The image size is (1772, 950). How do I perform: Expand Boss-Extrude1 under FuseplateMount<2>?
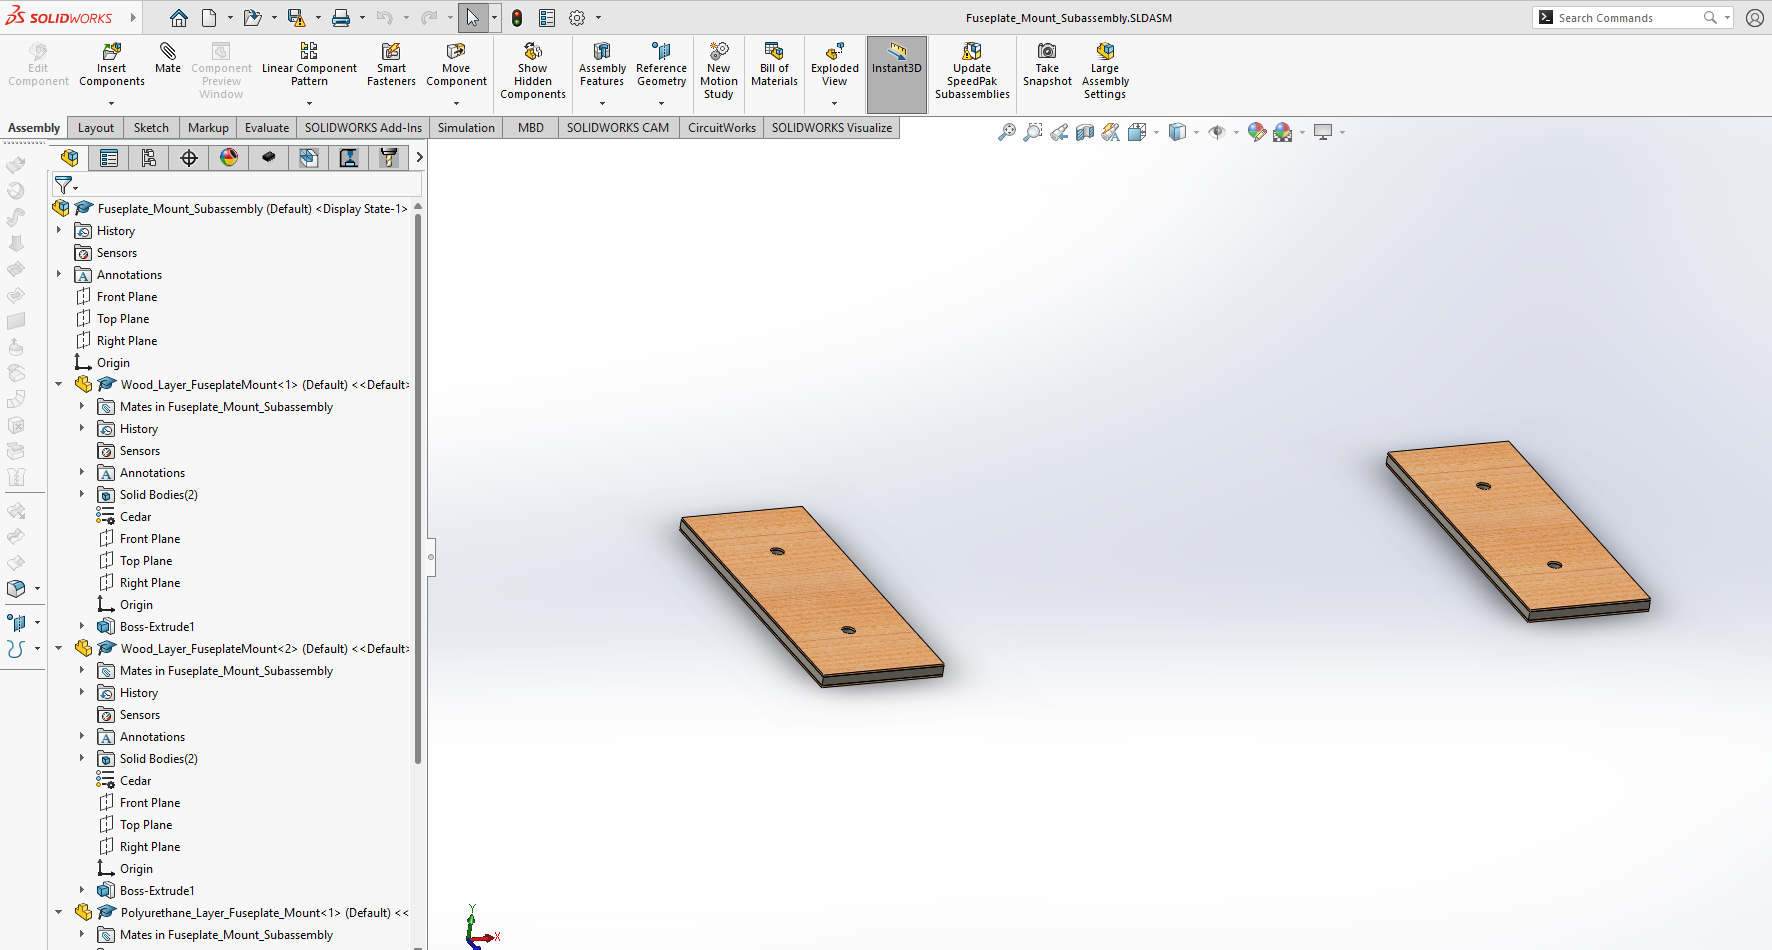click(82, 890)
